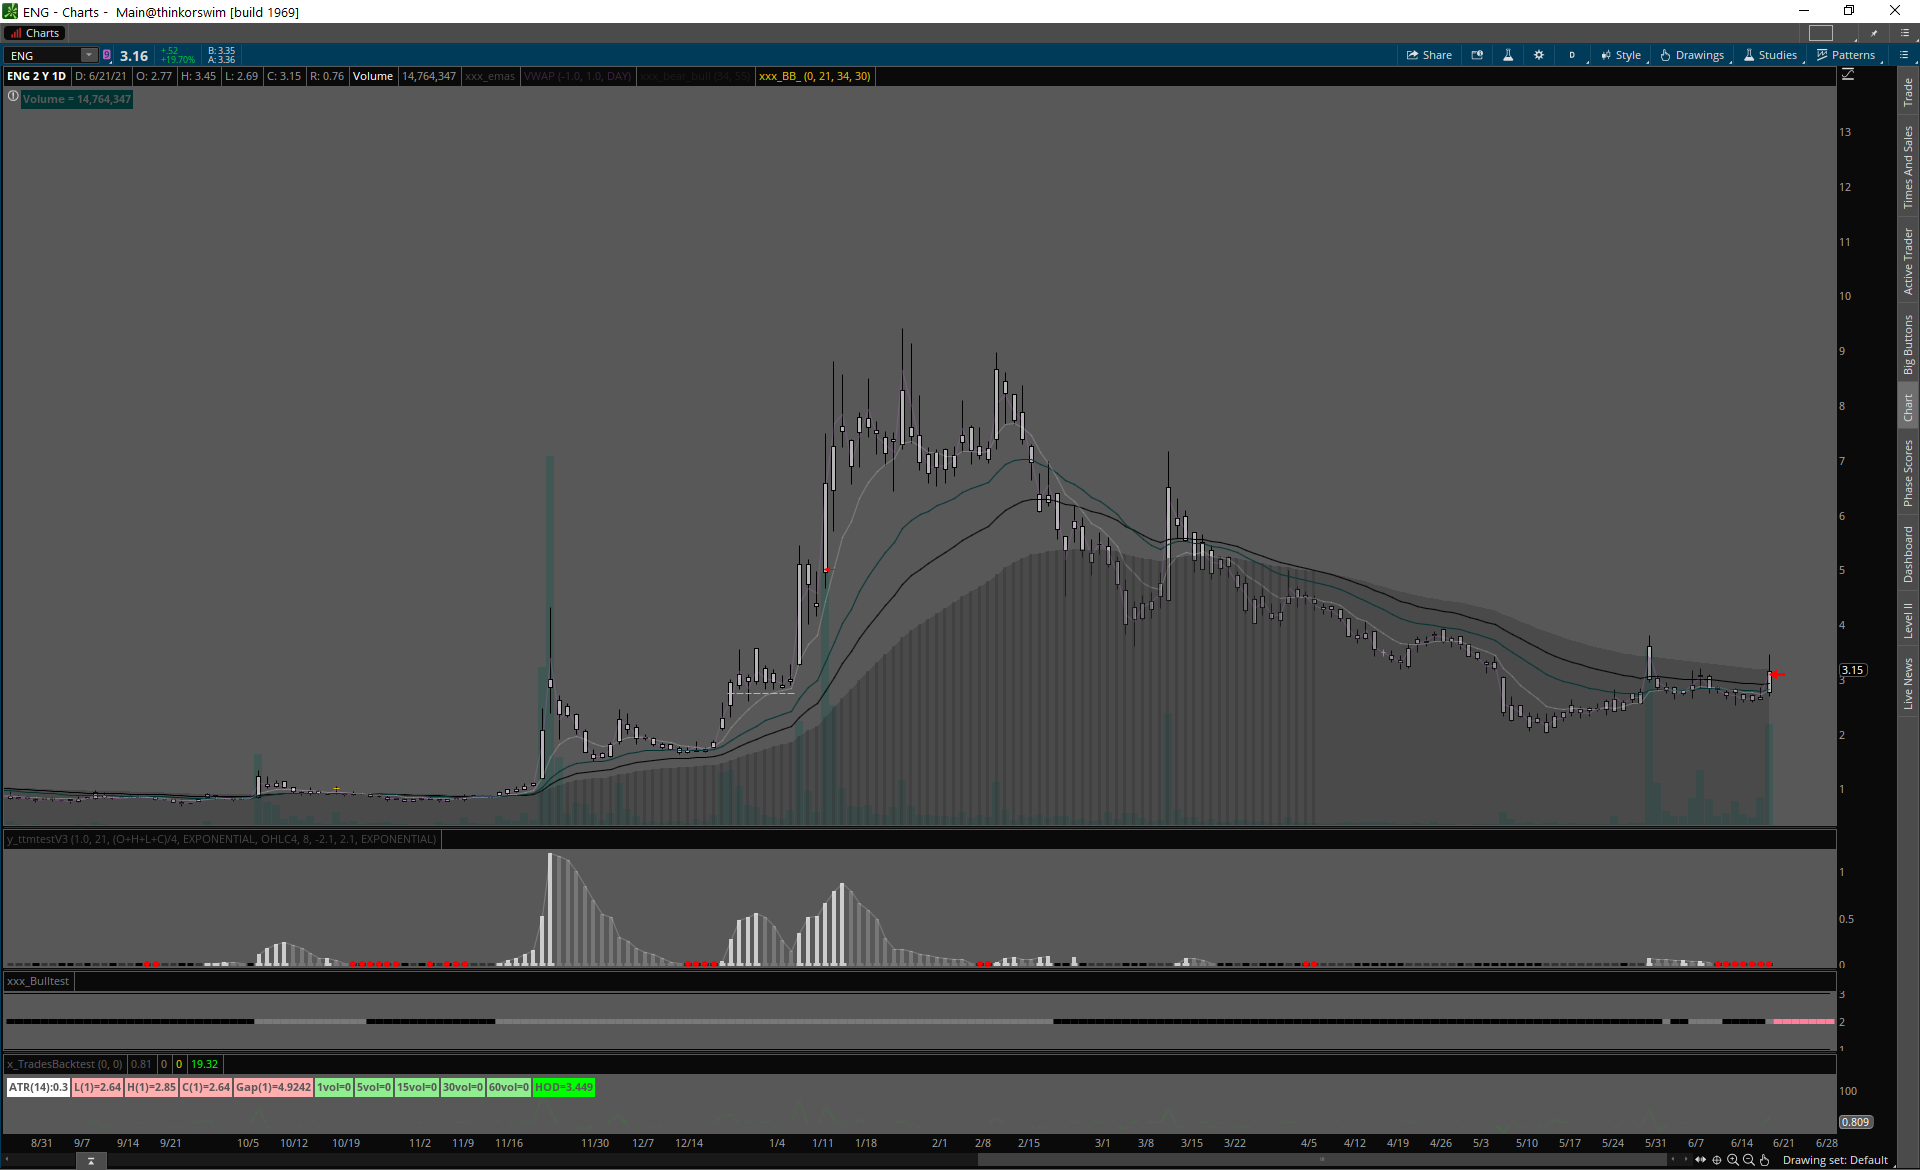Click the zoom in magnifier icon
Viewport: 1920px width, 1170px height.
[x=1733, y=1160]
